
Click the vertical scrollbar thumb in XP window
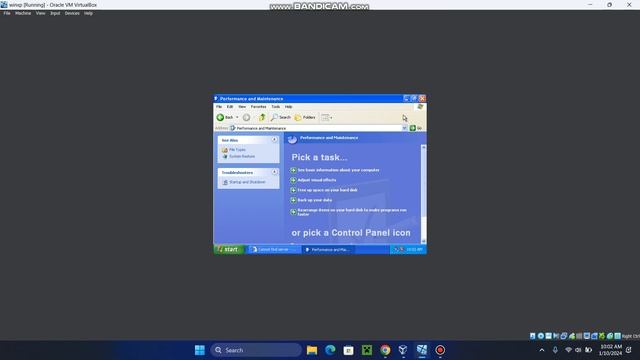(424, 183)
